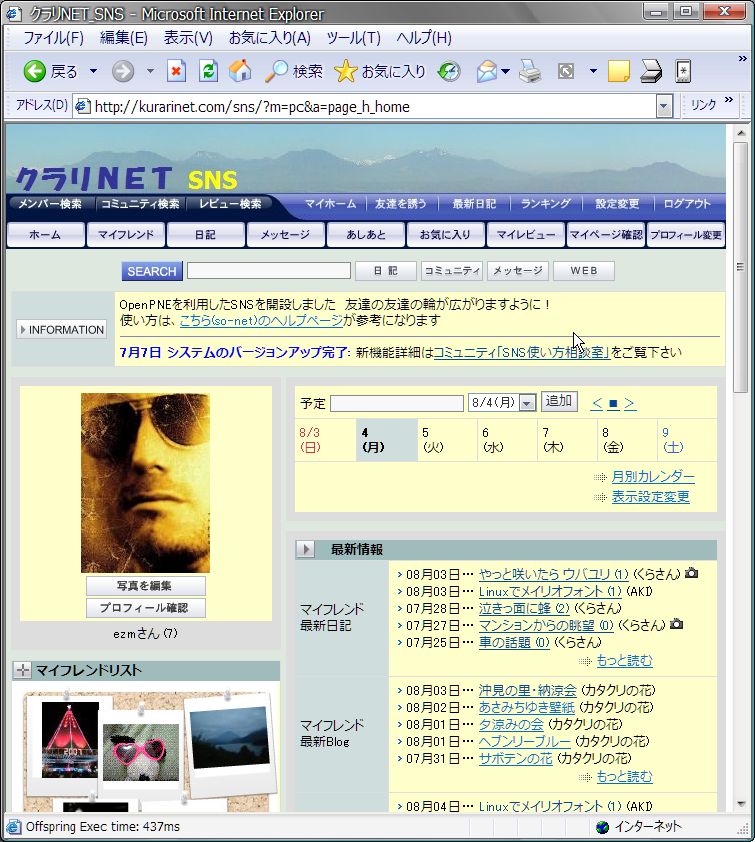
Task: Open the メッセージ navigation tab
Action: point(286,235)
